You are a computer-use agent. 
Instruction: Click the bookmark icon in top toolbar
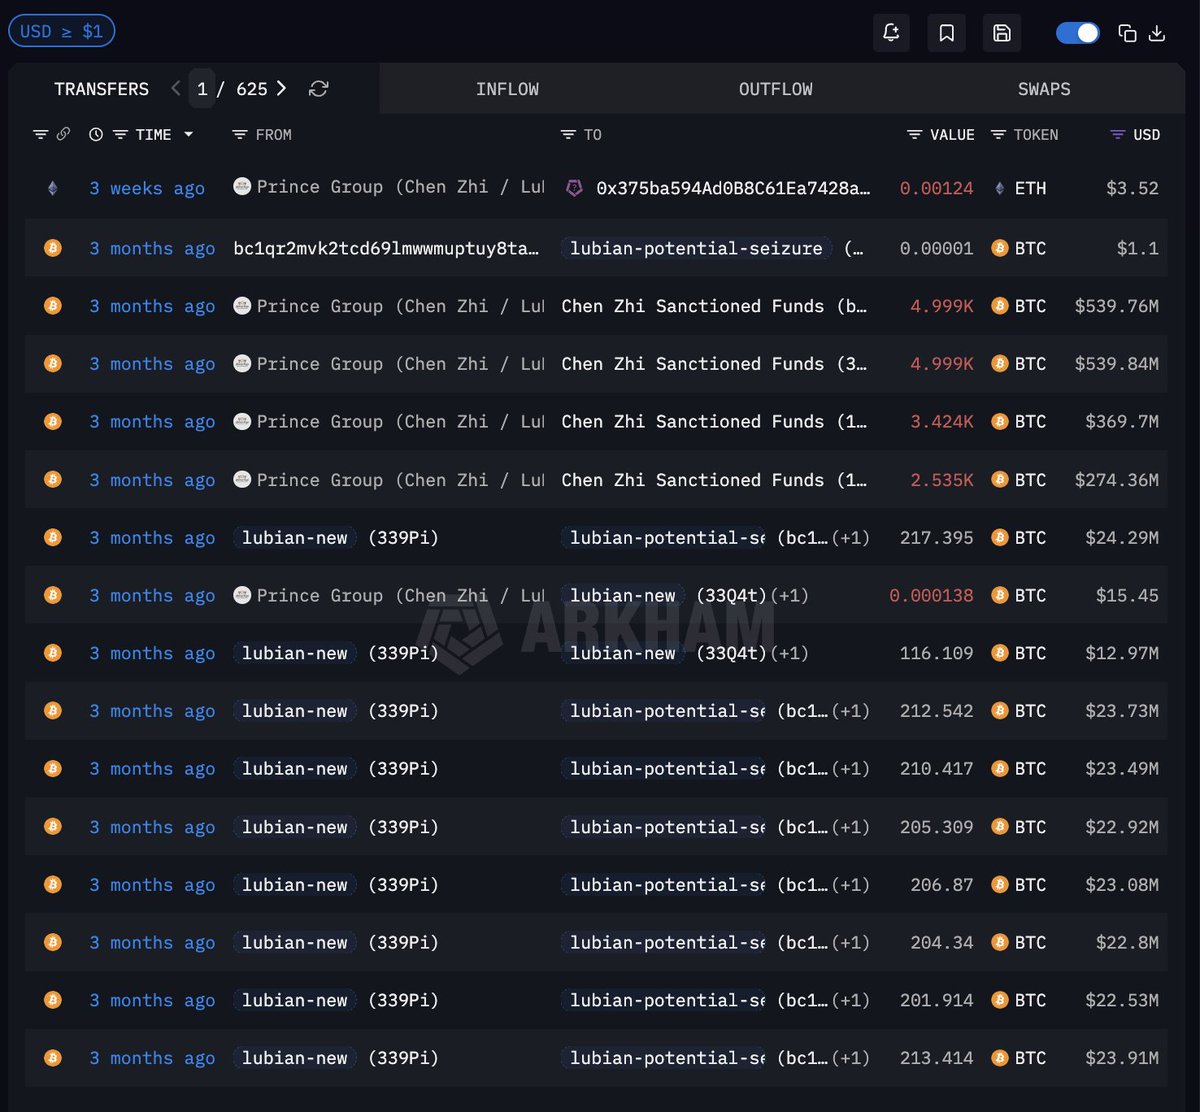coord(946,33)
